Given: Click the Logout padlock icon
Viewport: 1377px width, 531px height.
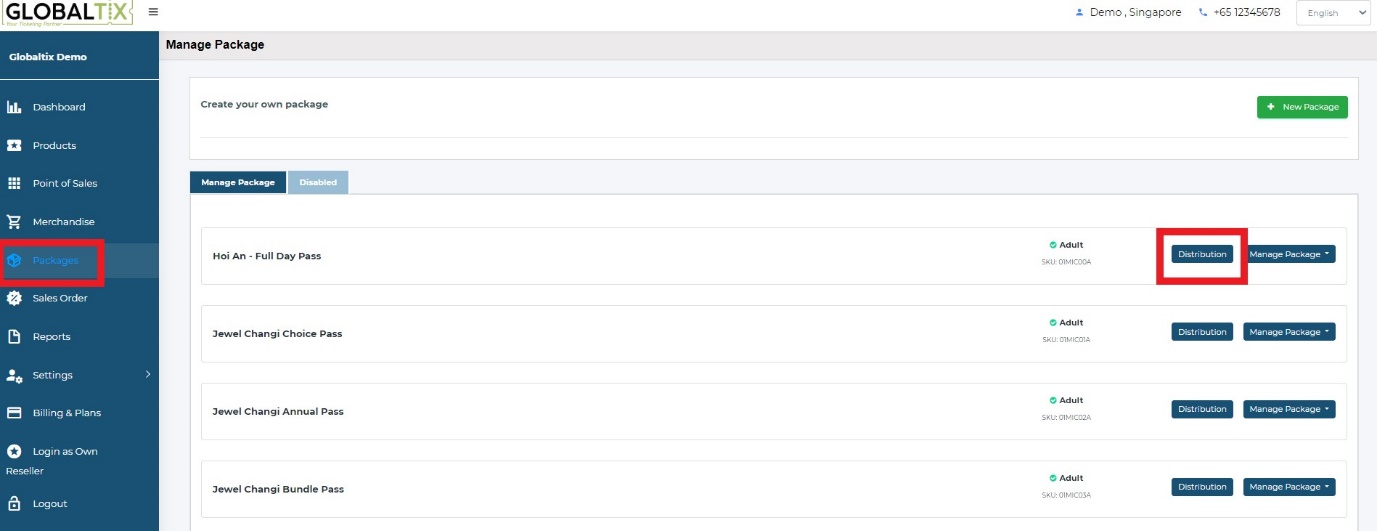Looking at the screenshot, I should pos(14,504).
